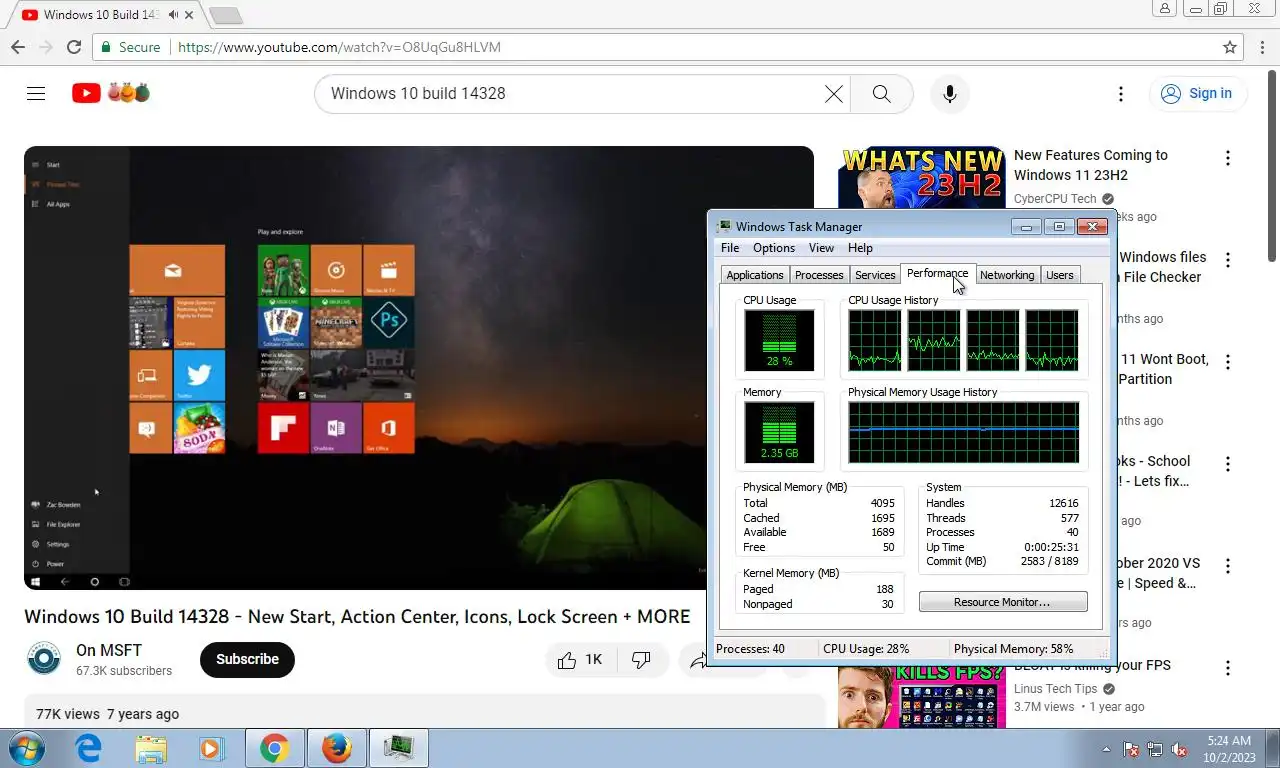
Task: Open 'New Features Coming to Windows 11 23H2' video
Action: (1090, 165)
